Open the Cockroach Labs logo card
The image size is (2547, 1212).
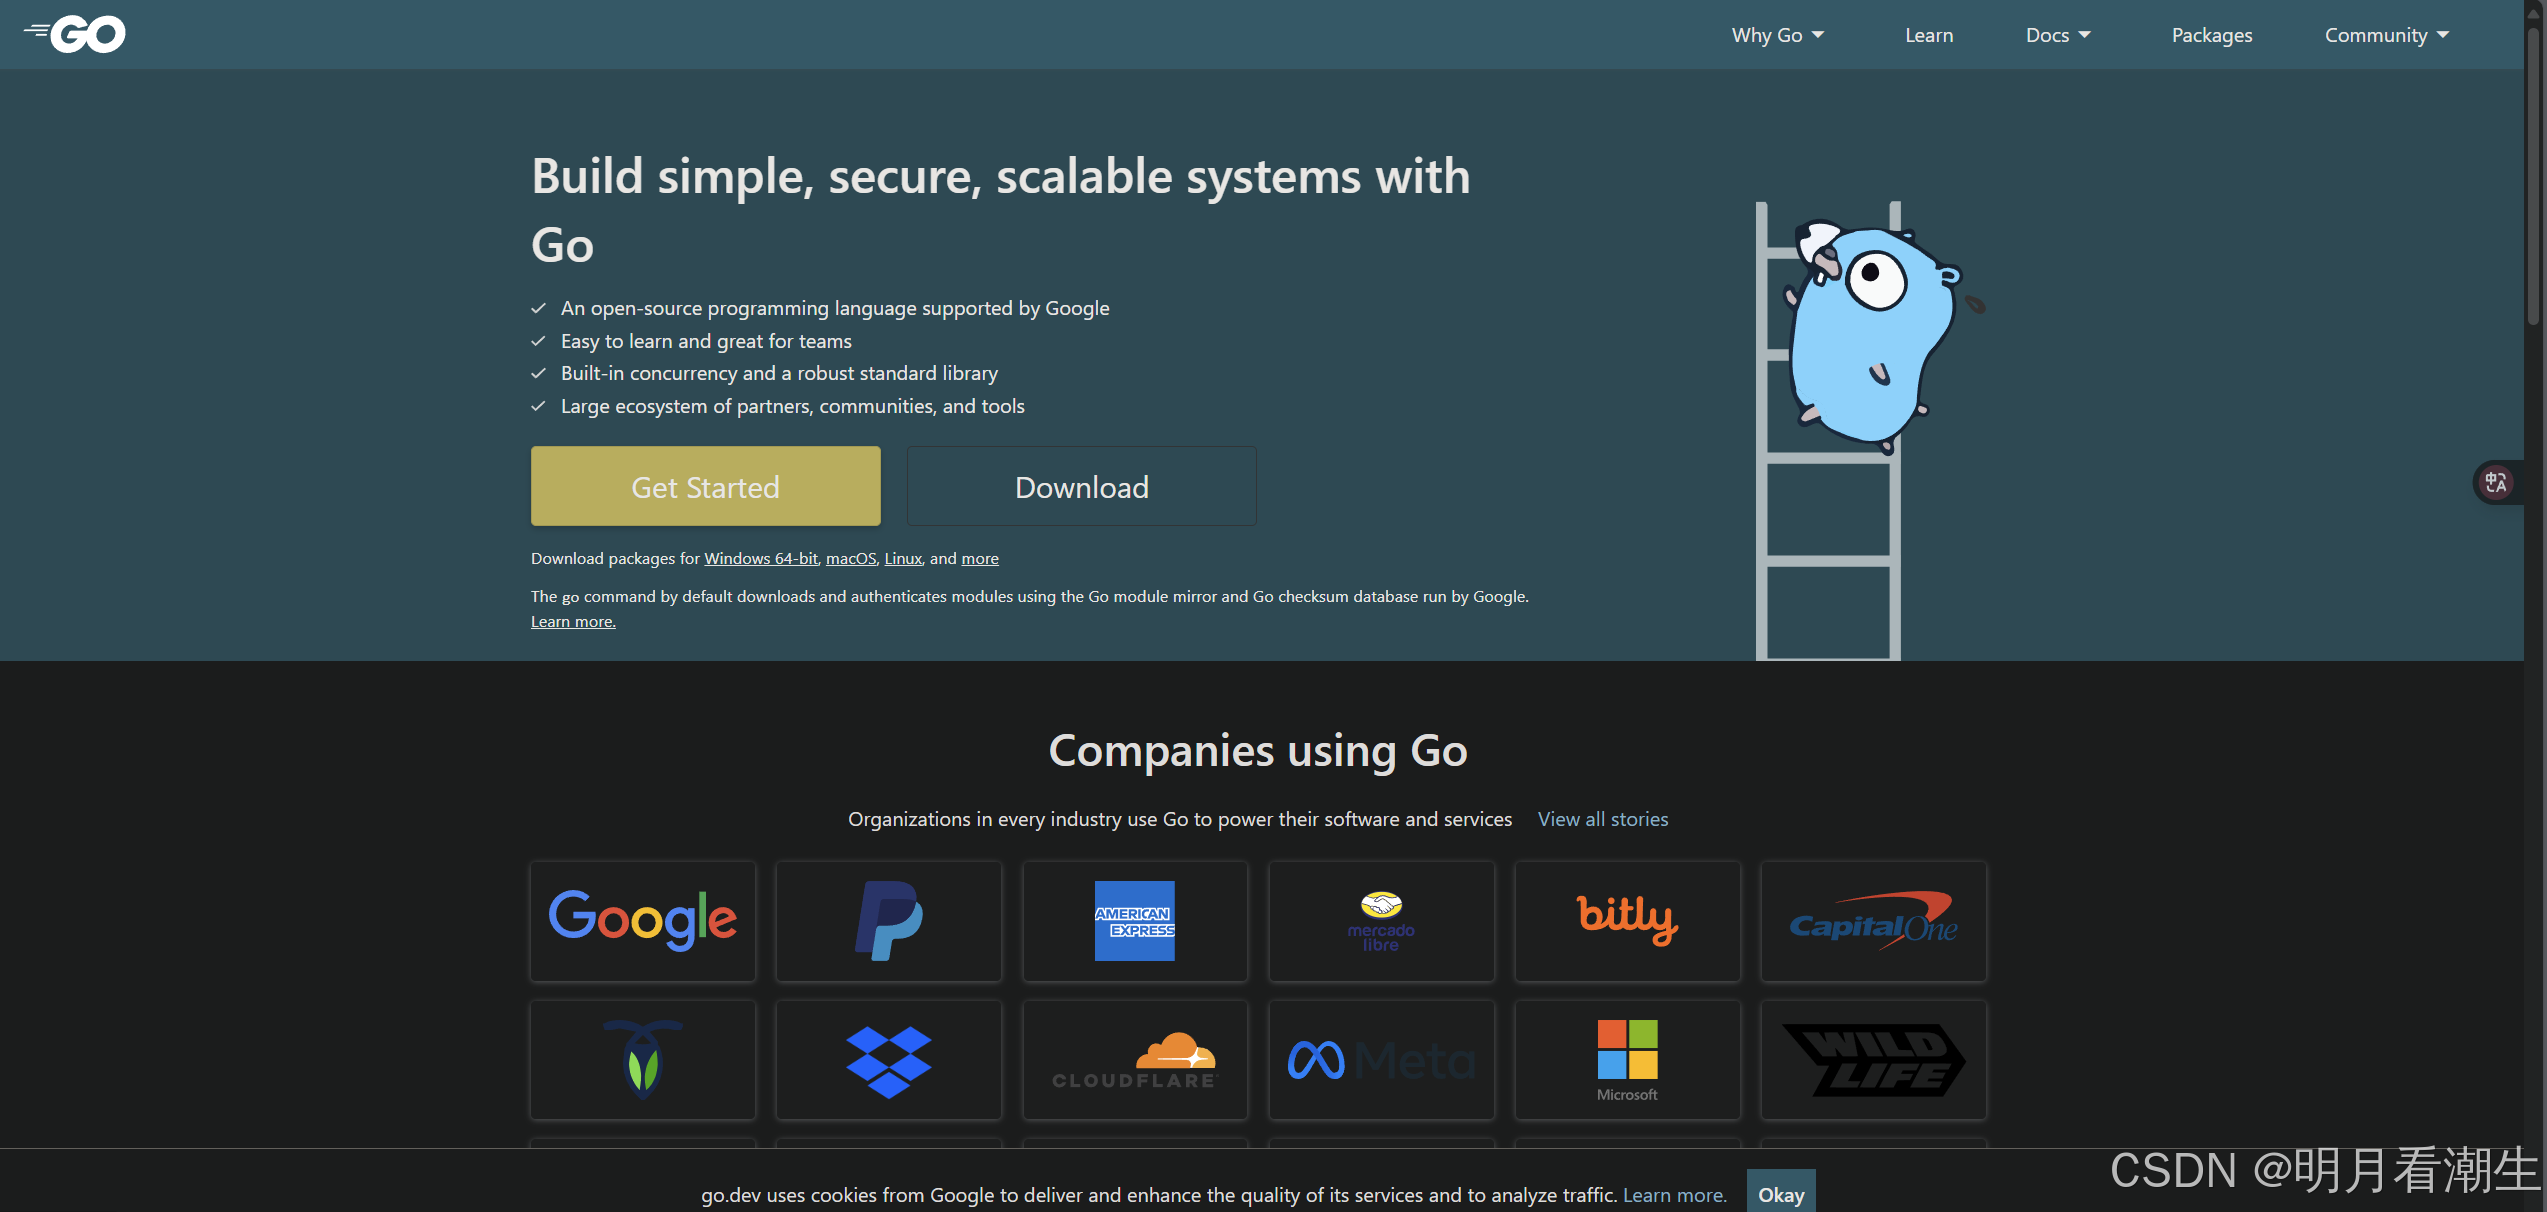643,1060
